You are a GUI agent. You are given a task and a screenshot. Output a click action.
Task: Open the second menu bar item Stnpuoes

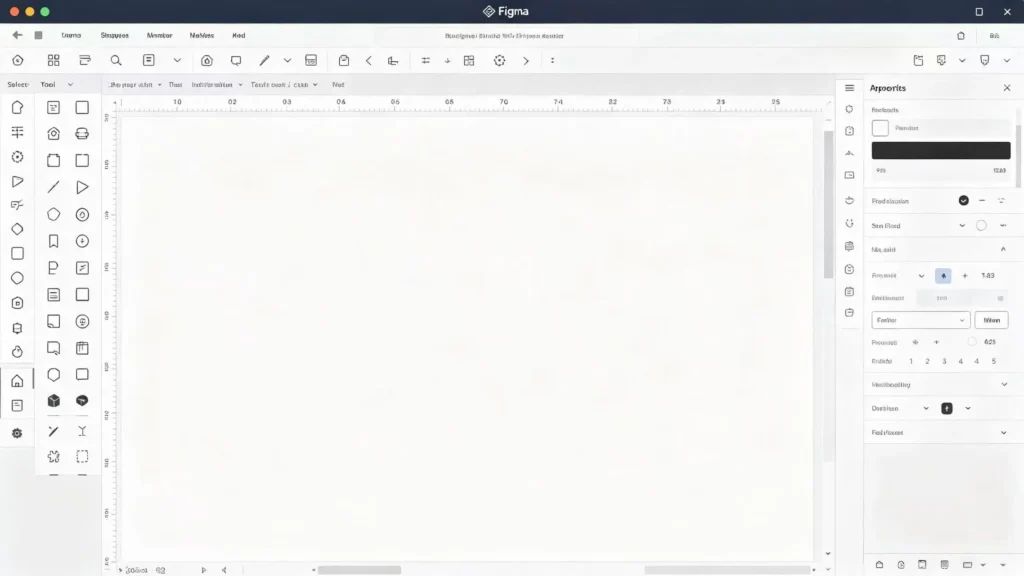coord(115,35)
